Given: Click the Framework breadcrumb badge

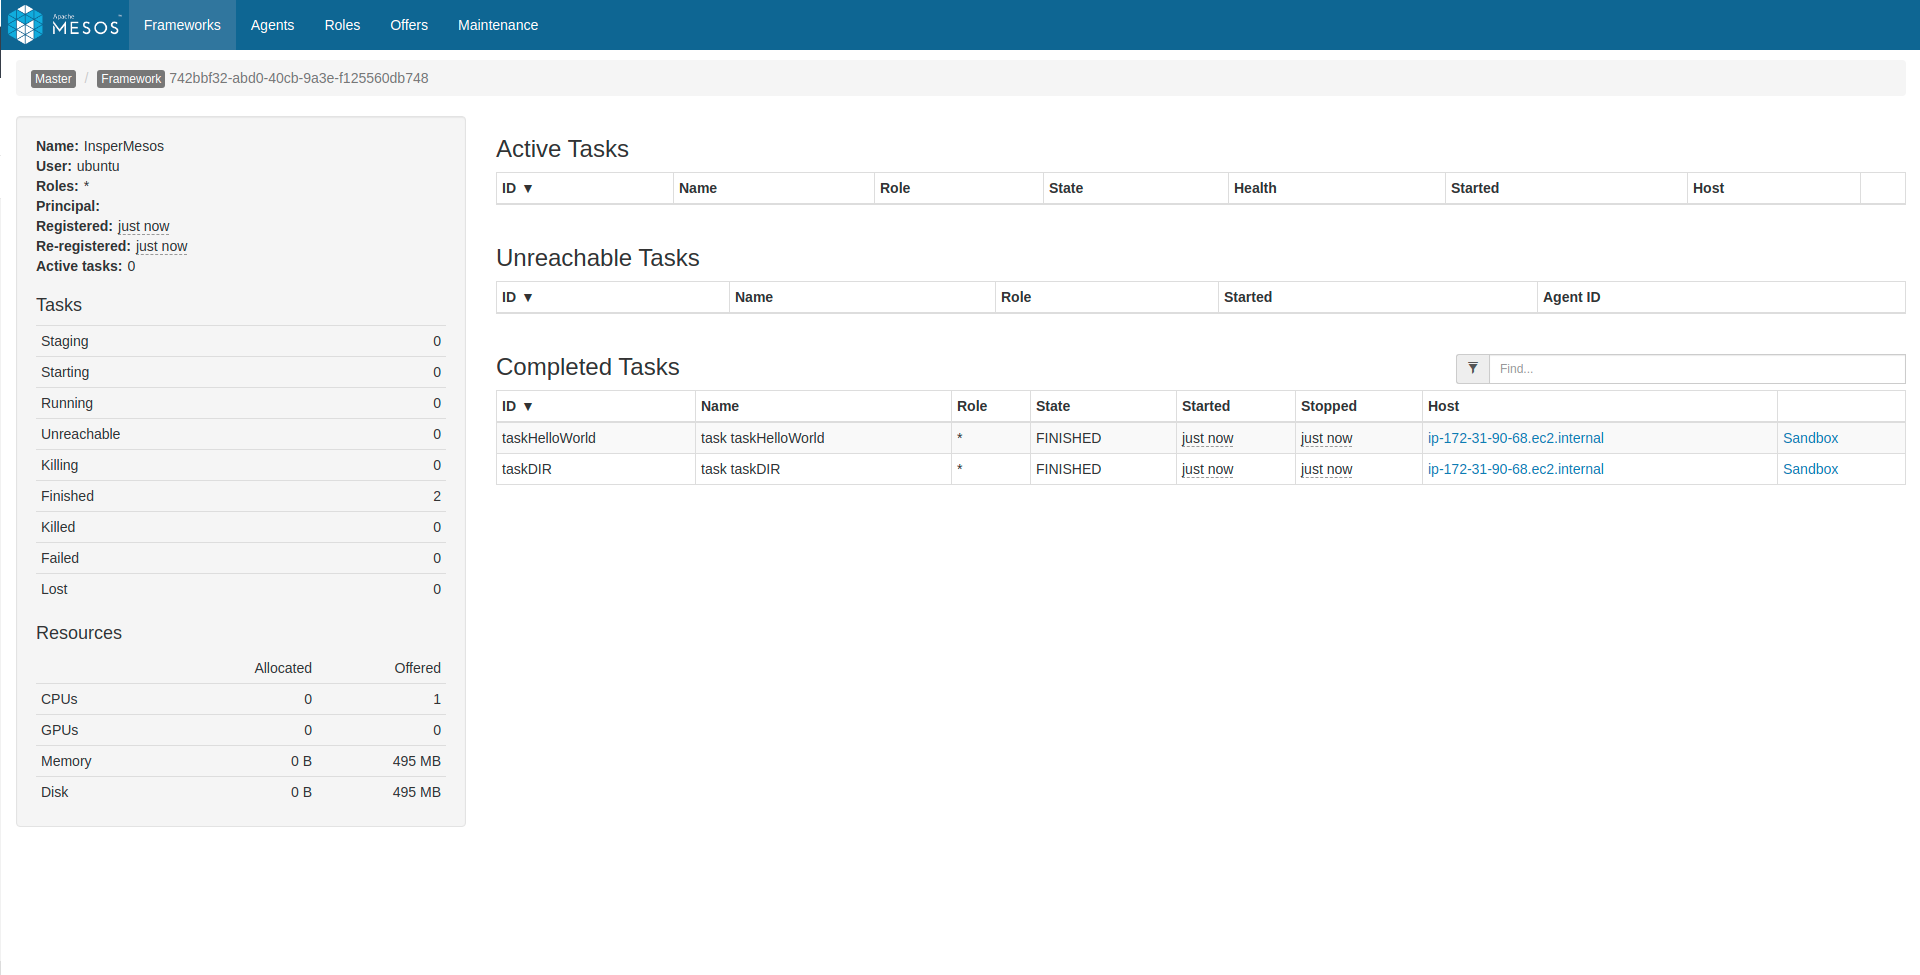Looking at the screenshot, I should pyautogui.click(x=131, y=79).
